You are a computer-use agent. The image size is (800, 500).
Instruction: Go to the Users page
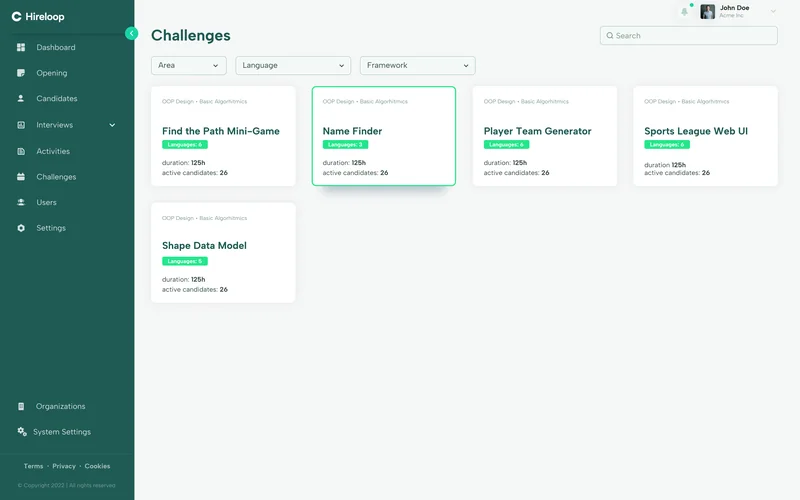pyautogui.click(x=46, y=203)
